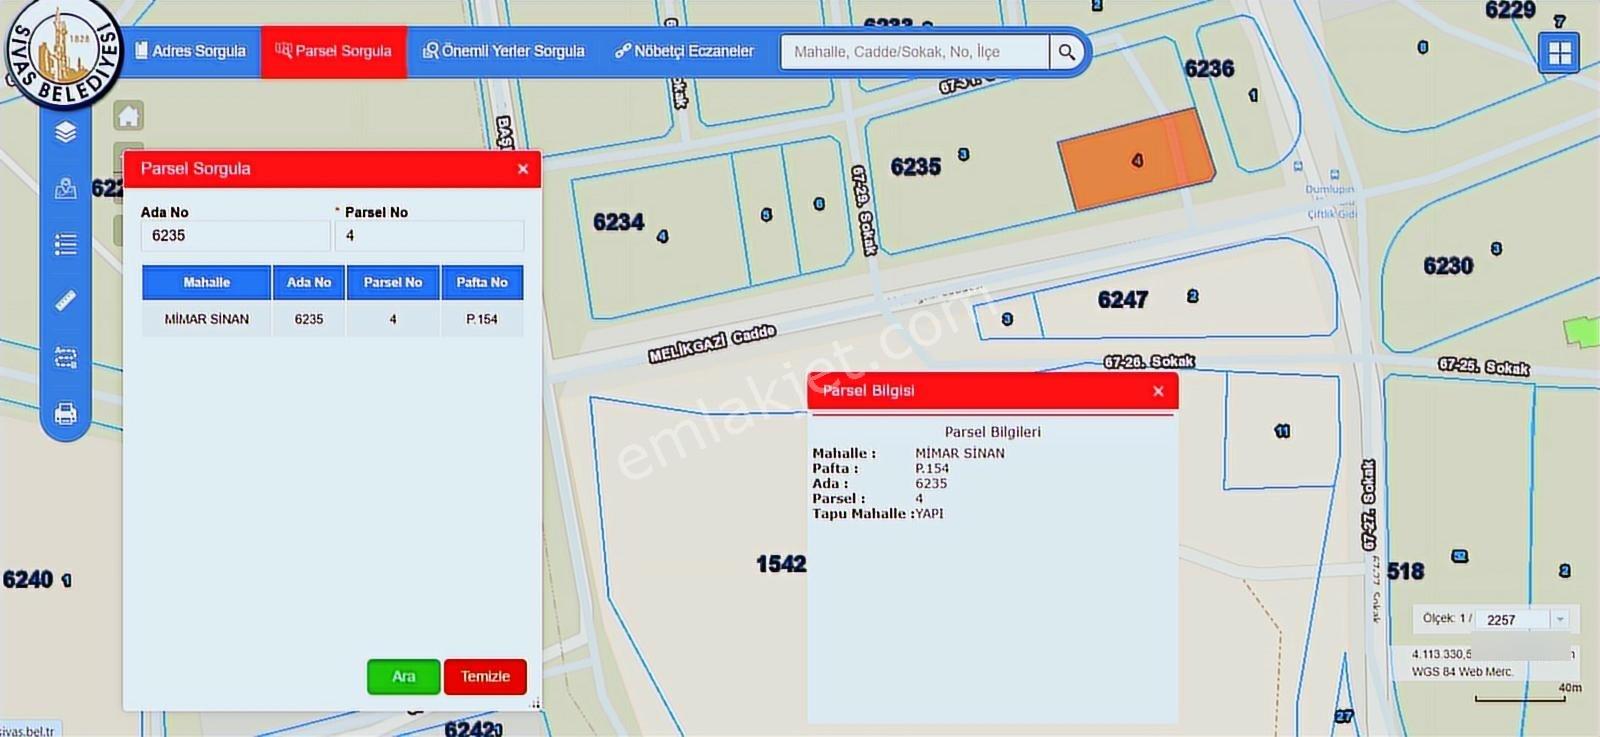This screenshot has height=737, width=1600.
Task: Focus the Parsel No input field
Action: pyautogui.click(x=429, y=236)
